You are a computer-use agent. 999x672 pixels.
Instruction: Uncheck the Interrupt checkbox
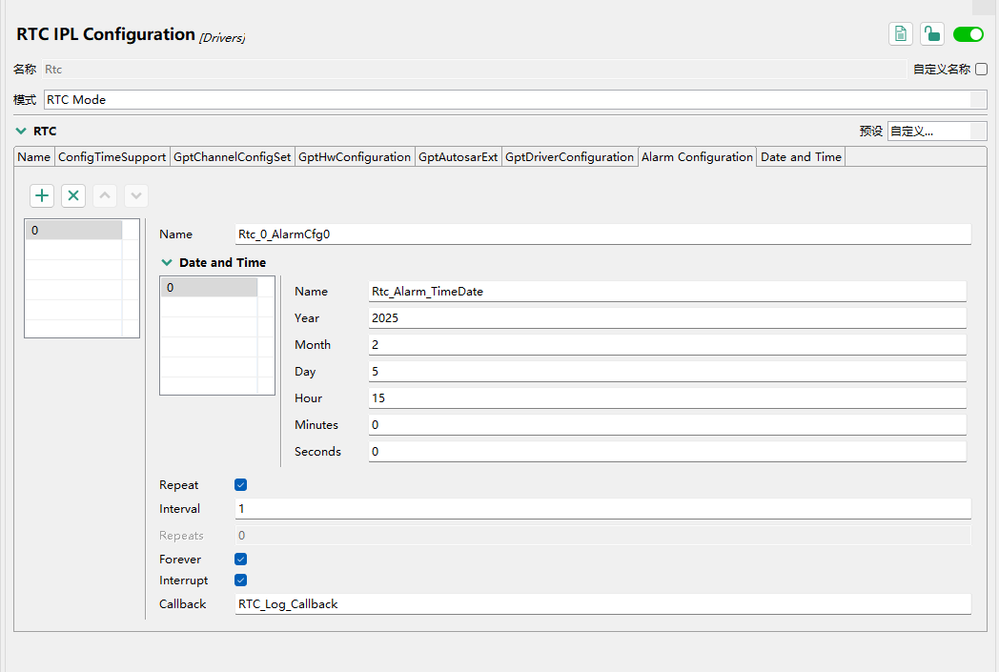[x=241, y=580]
